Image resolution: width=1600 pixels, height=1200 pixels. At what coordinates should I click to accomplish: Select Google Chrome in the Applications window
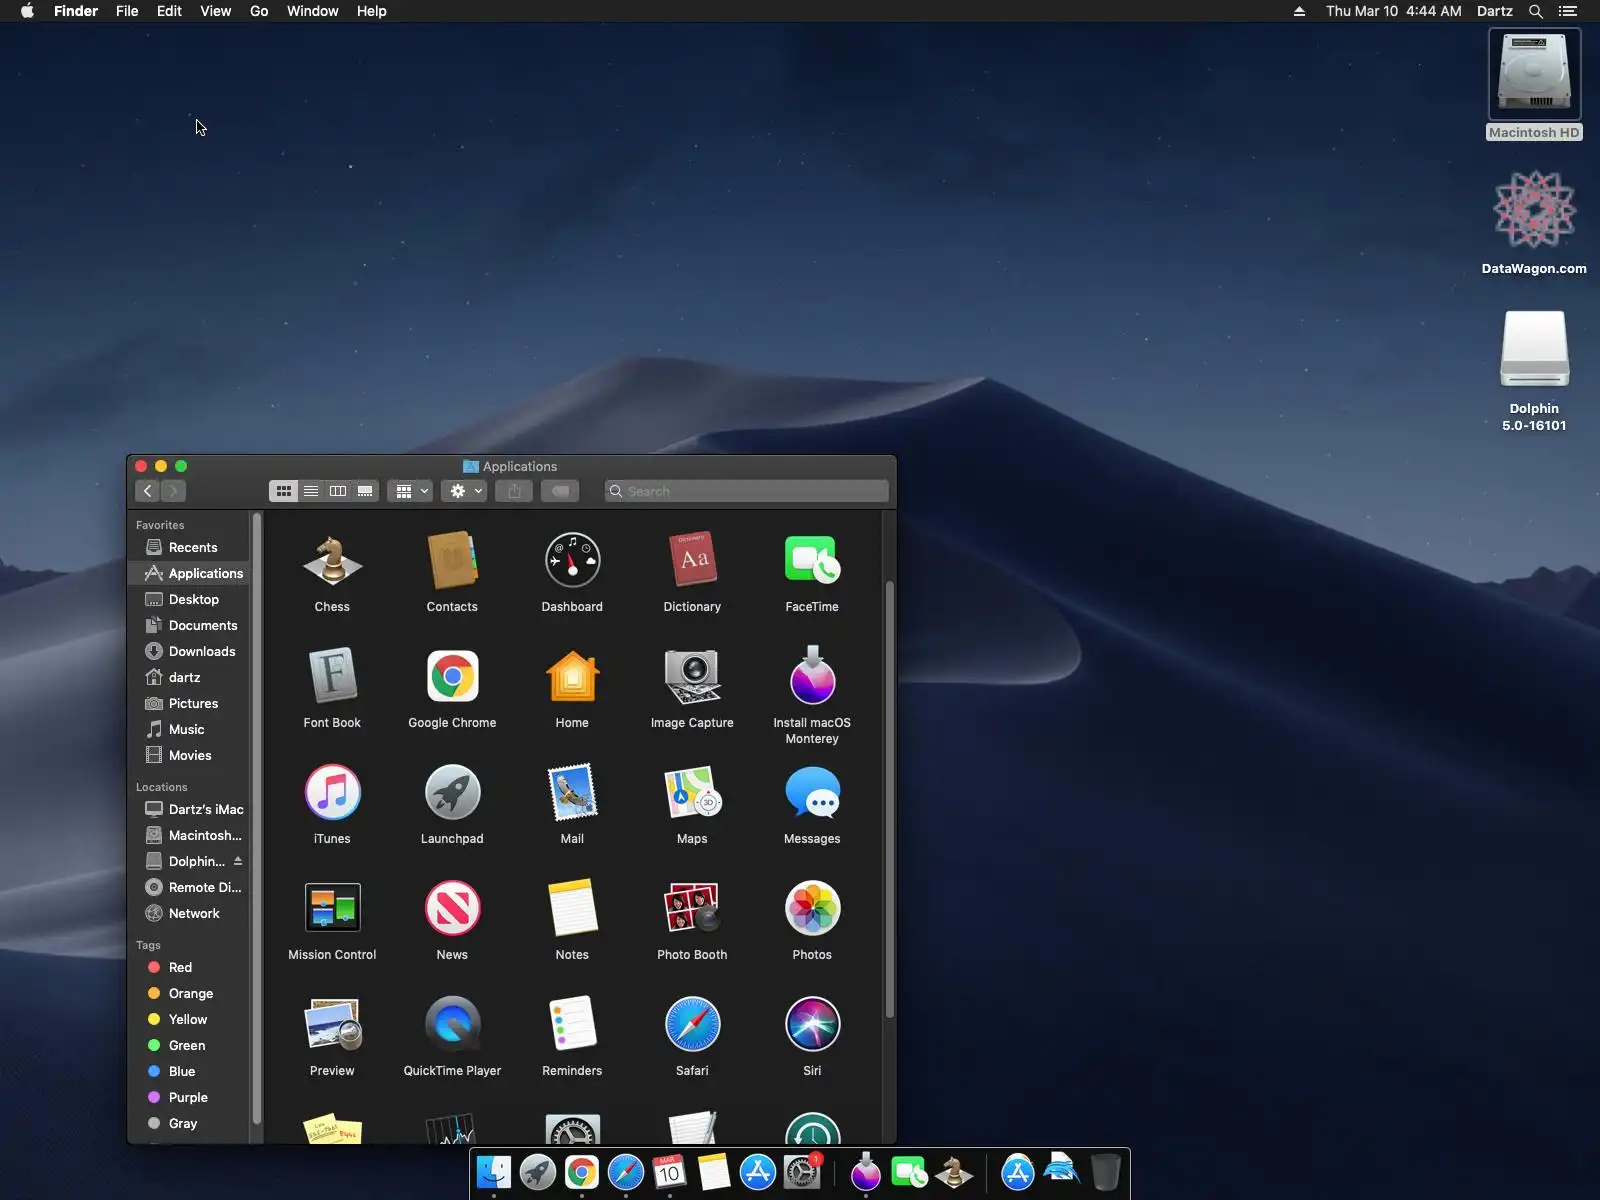click(452, 677)
